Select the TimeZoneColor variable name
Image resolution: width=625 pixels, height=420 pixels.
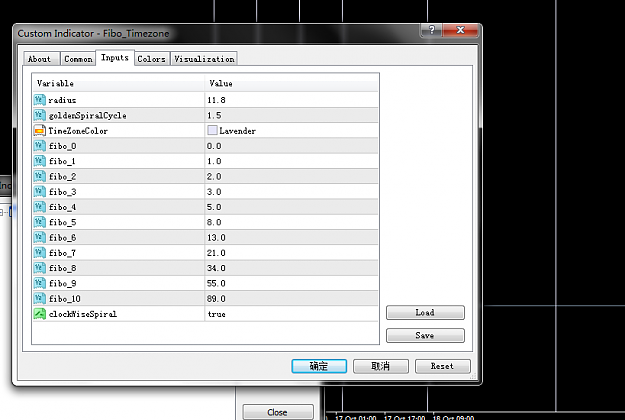(x=78, y=131)
